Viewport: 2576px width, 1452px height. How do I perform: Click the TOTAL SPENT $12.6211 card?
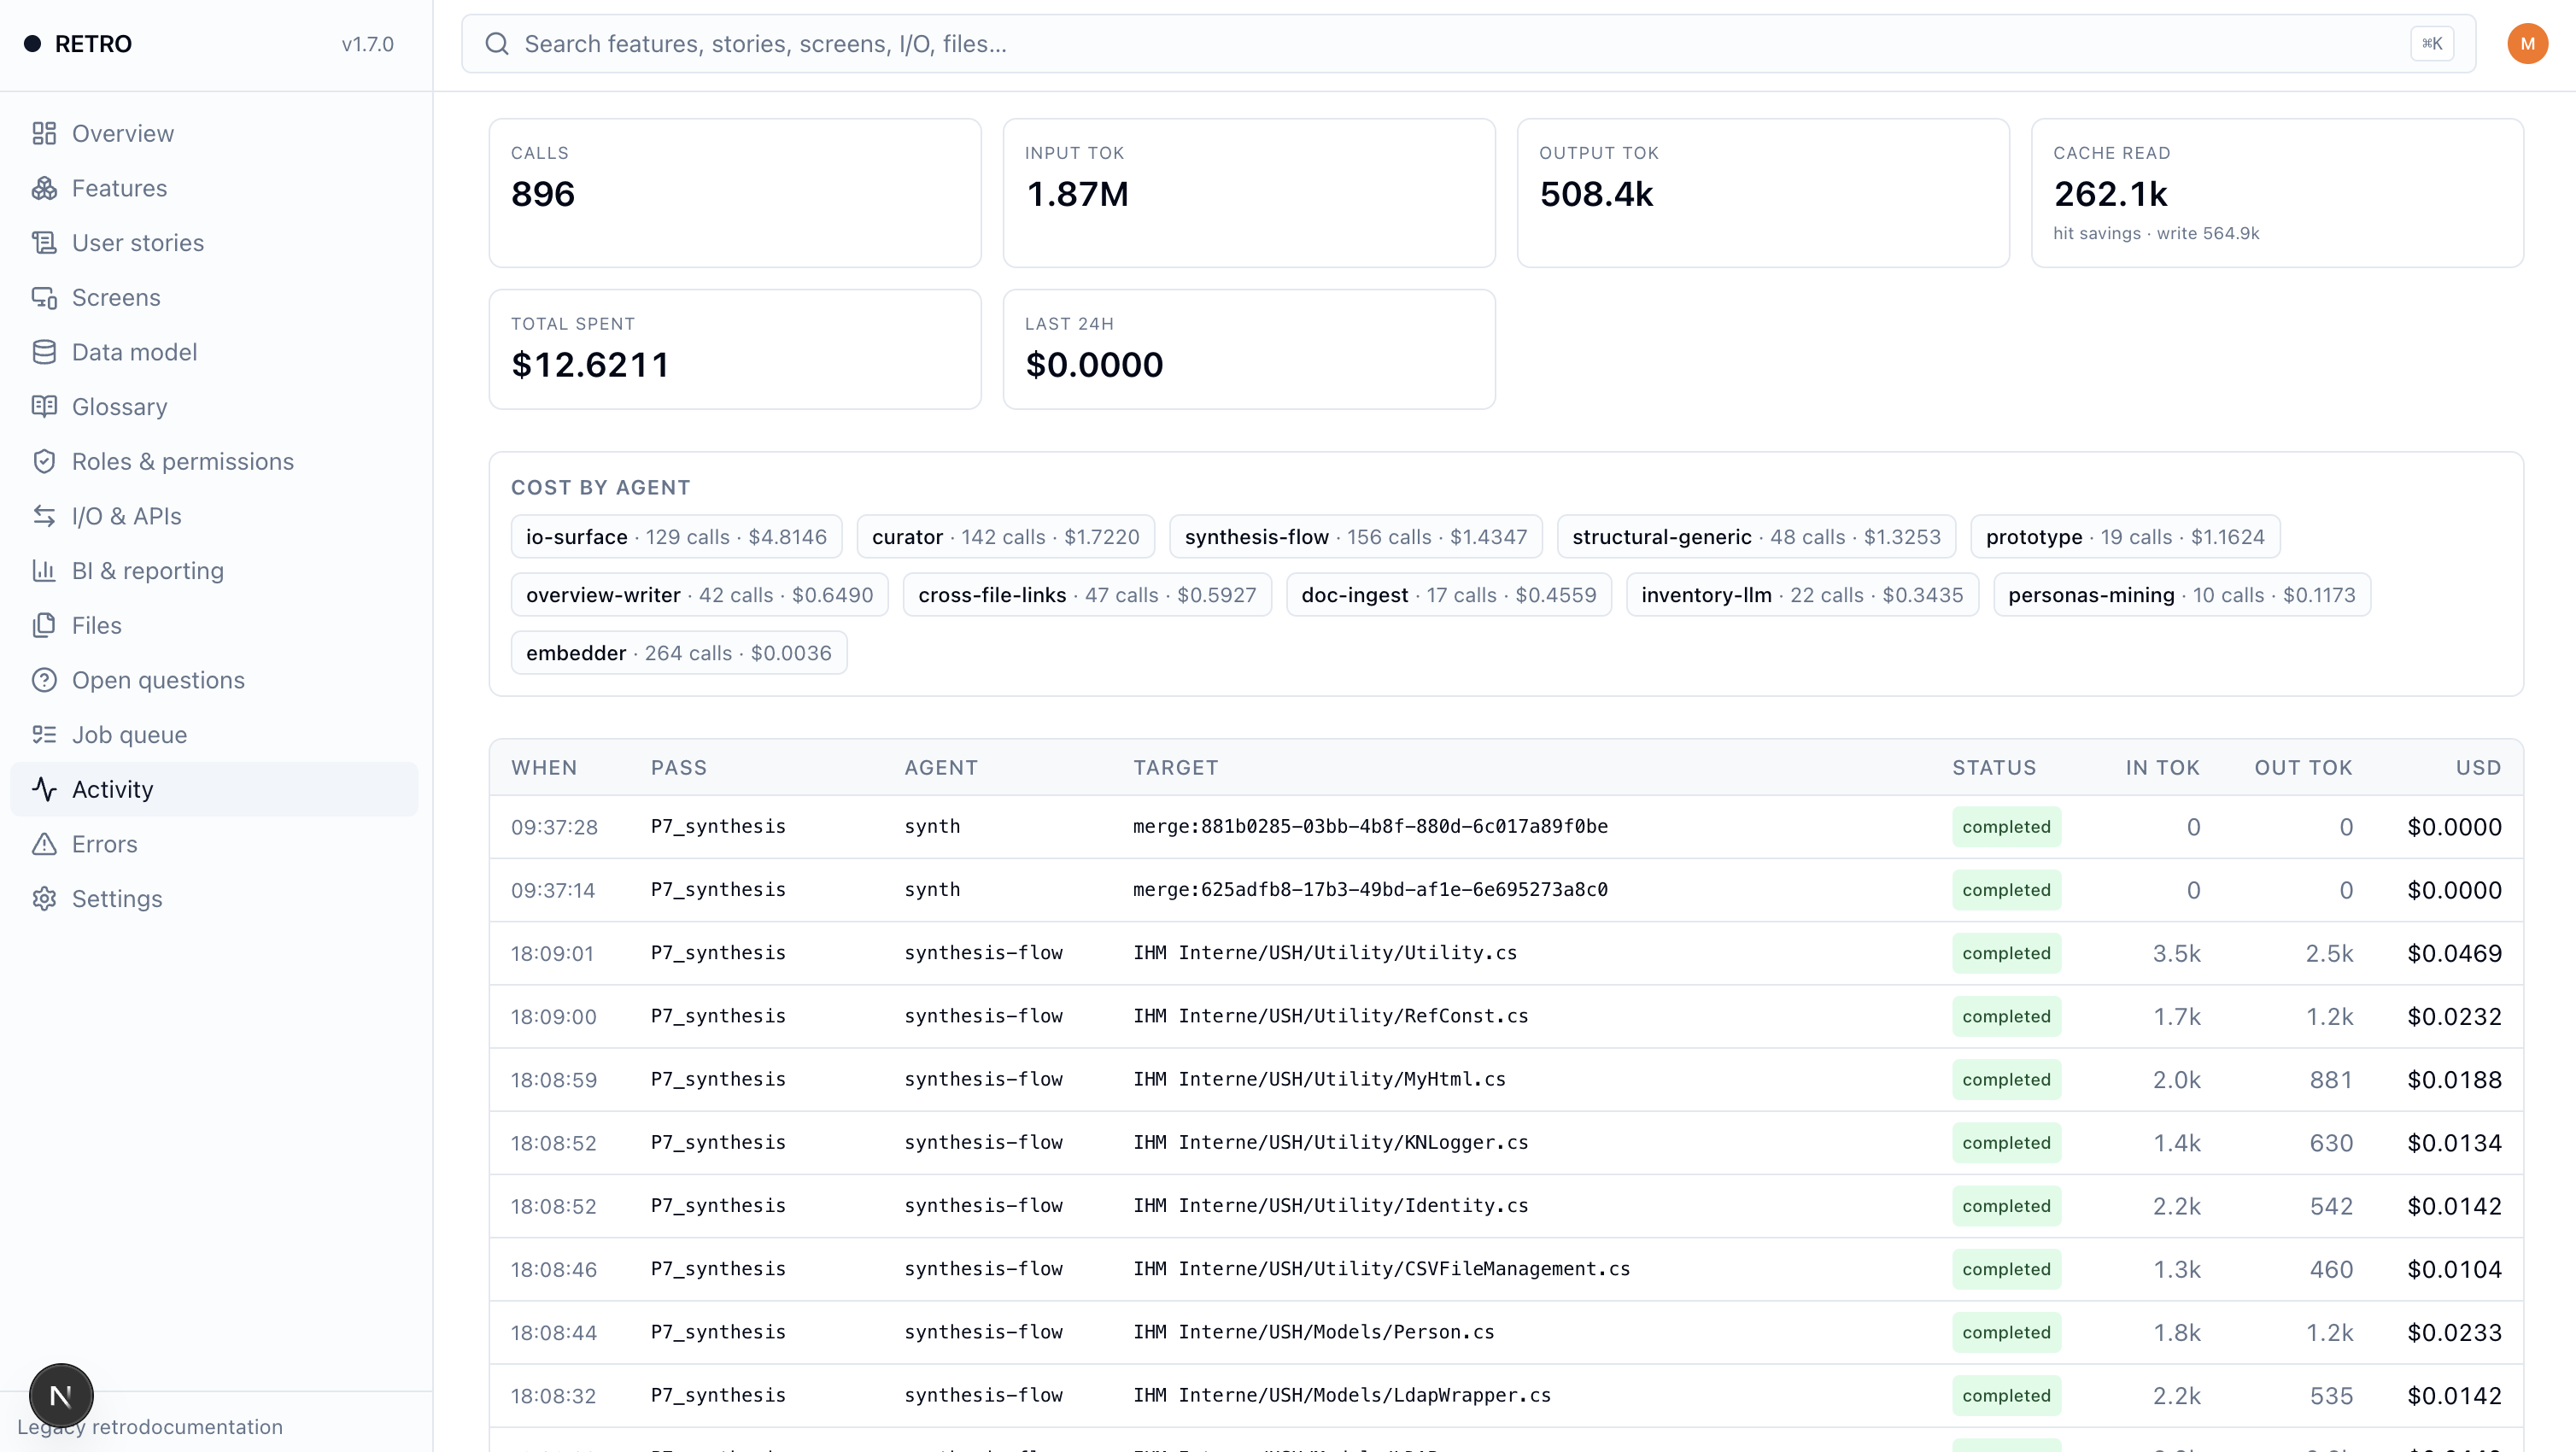[735, 349]
